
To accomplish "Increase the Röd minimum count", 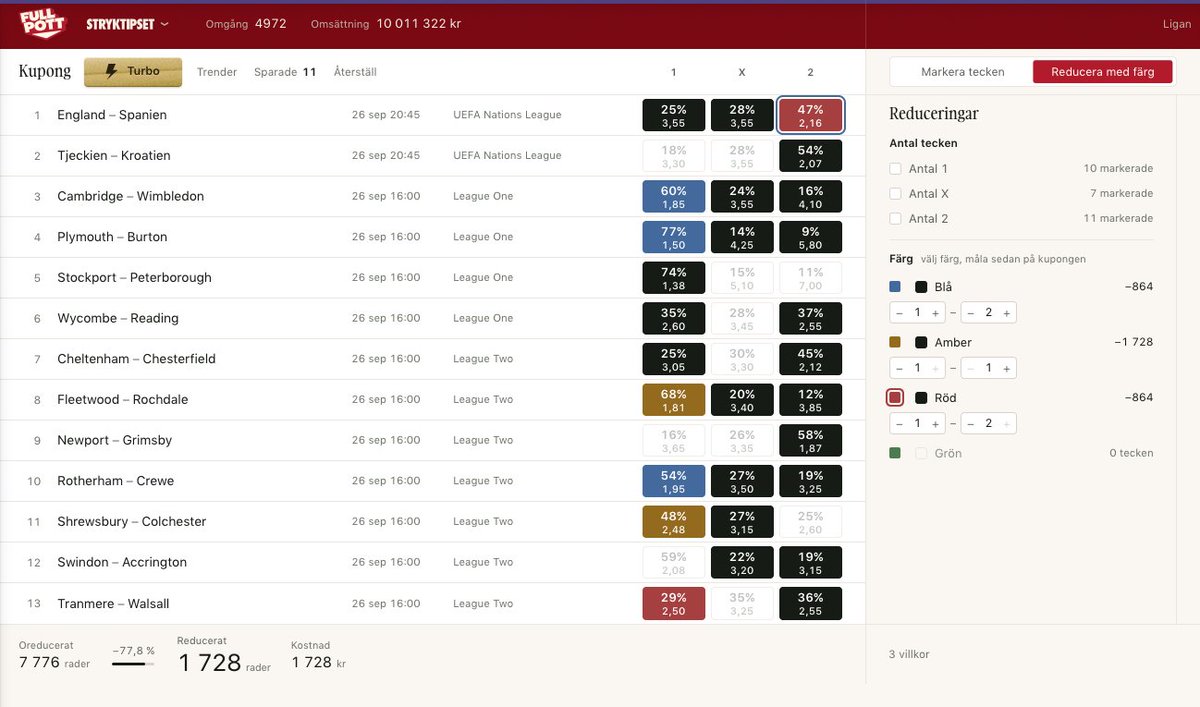I will [935, 424].
